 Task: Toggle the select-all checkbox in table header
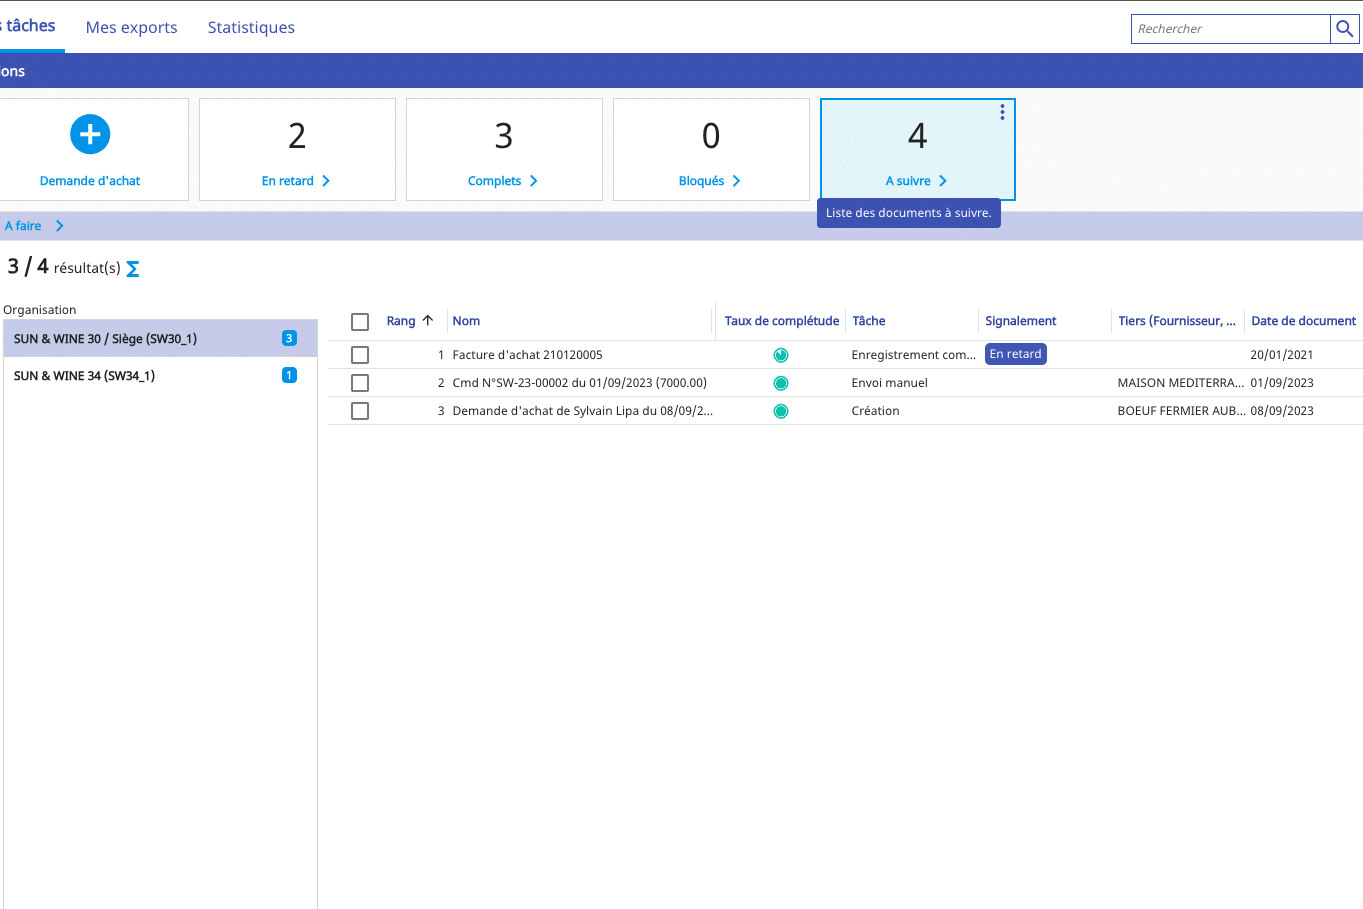[x=360, y=321]
